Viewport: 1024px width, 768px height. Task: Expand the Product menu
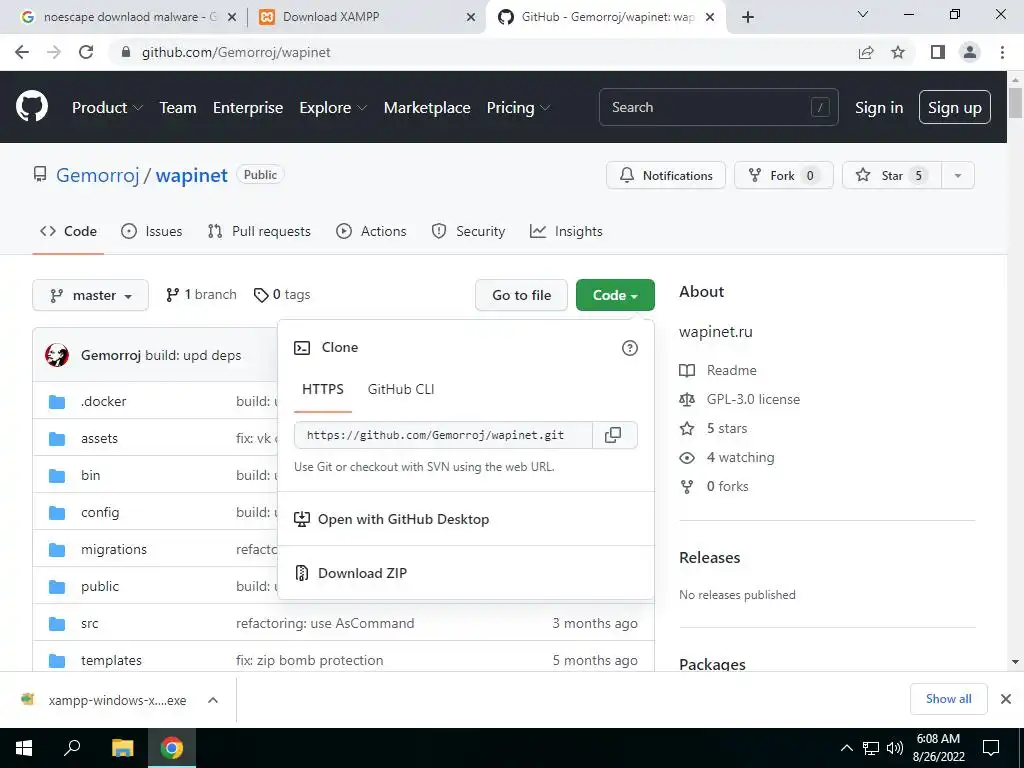[107, 108]
